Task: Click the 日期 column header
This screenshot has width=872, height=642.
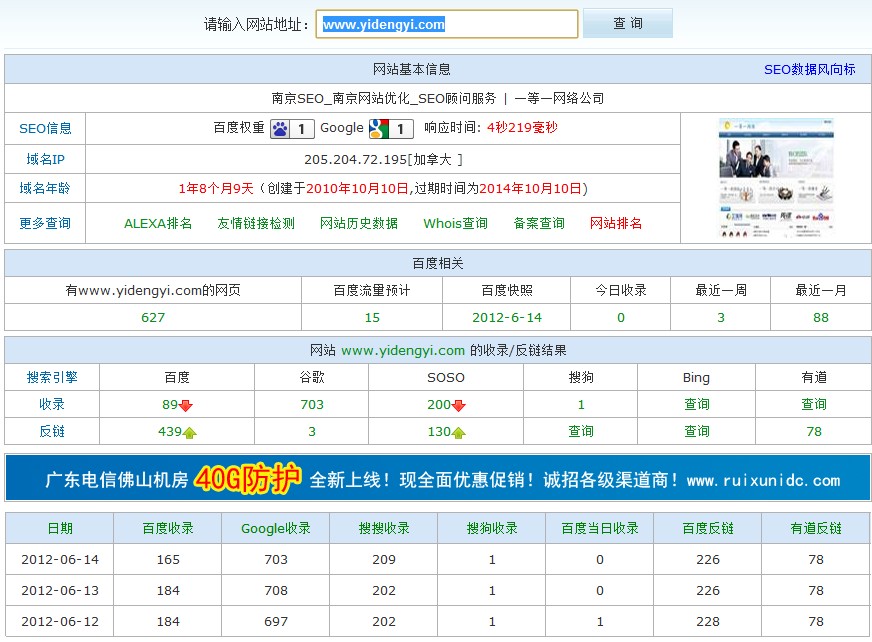Action: tap(60, 529)
